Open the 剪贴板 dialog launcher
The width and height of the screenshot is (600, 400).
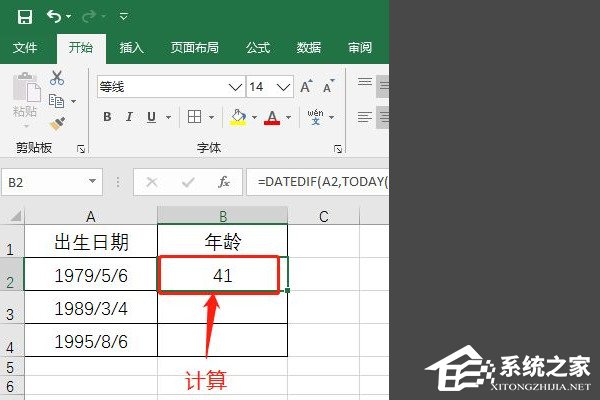pyautogui.click(x=81, y=149)
